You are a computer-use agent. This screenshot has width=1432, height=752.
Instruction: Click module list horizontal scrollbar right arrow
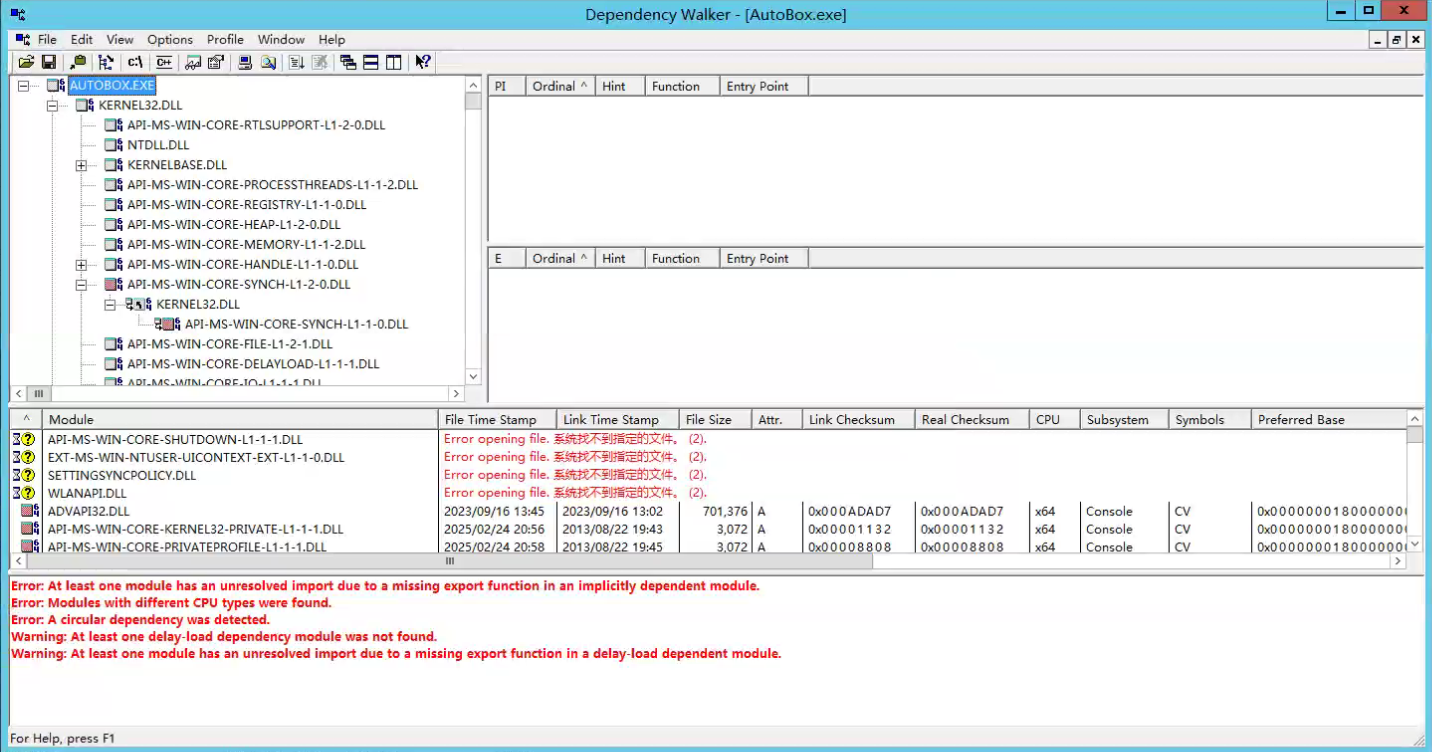click(x=1398, y=562)
